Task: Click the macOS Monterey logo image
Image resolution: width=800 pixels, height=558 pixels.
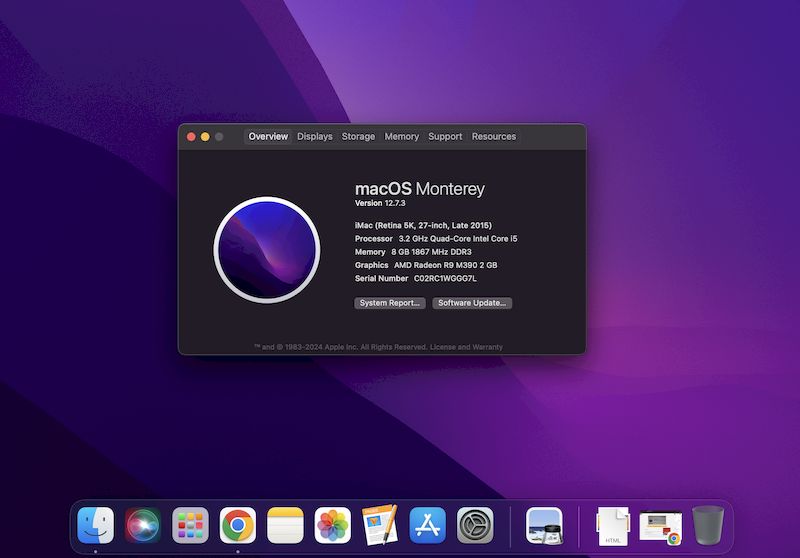Action: pyautogui.click(x=267, y=250)
